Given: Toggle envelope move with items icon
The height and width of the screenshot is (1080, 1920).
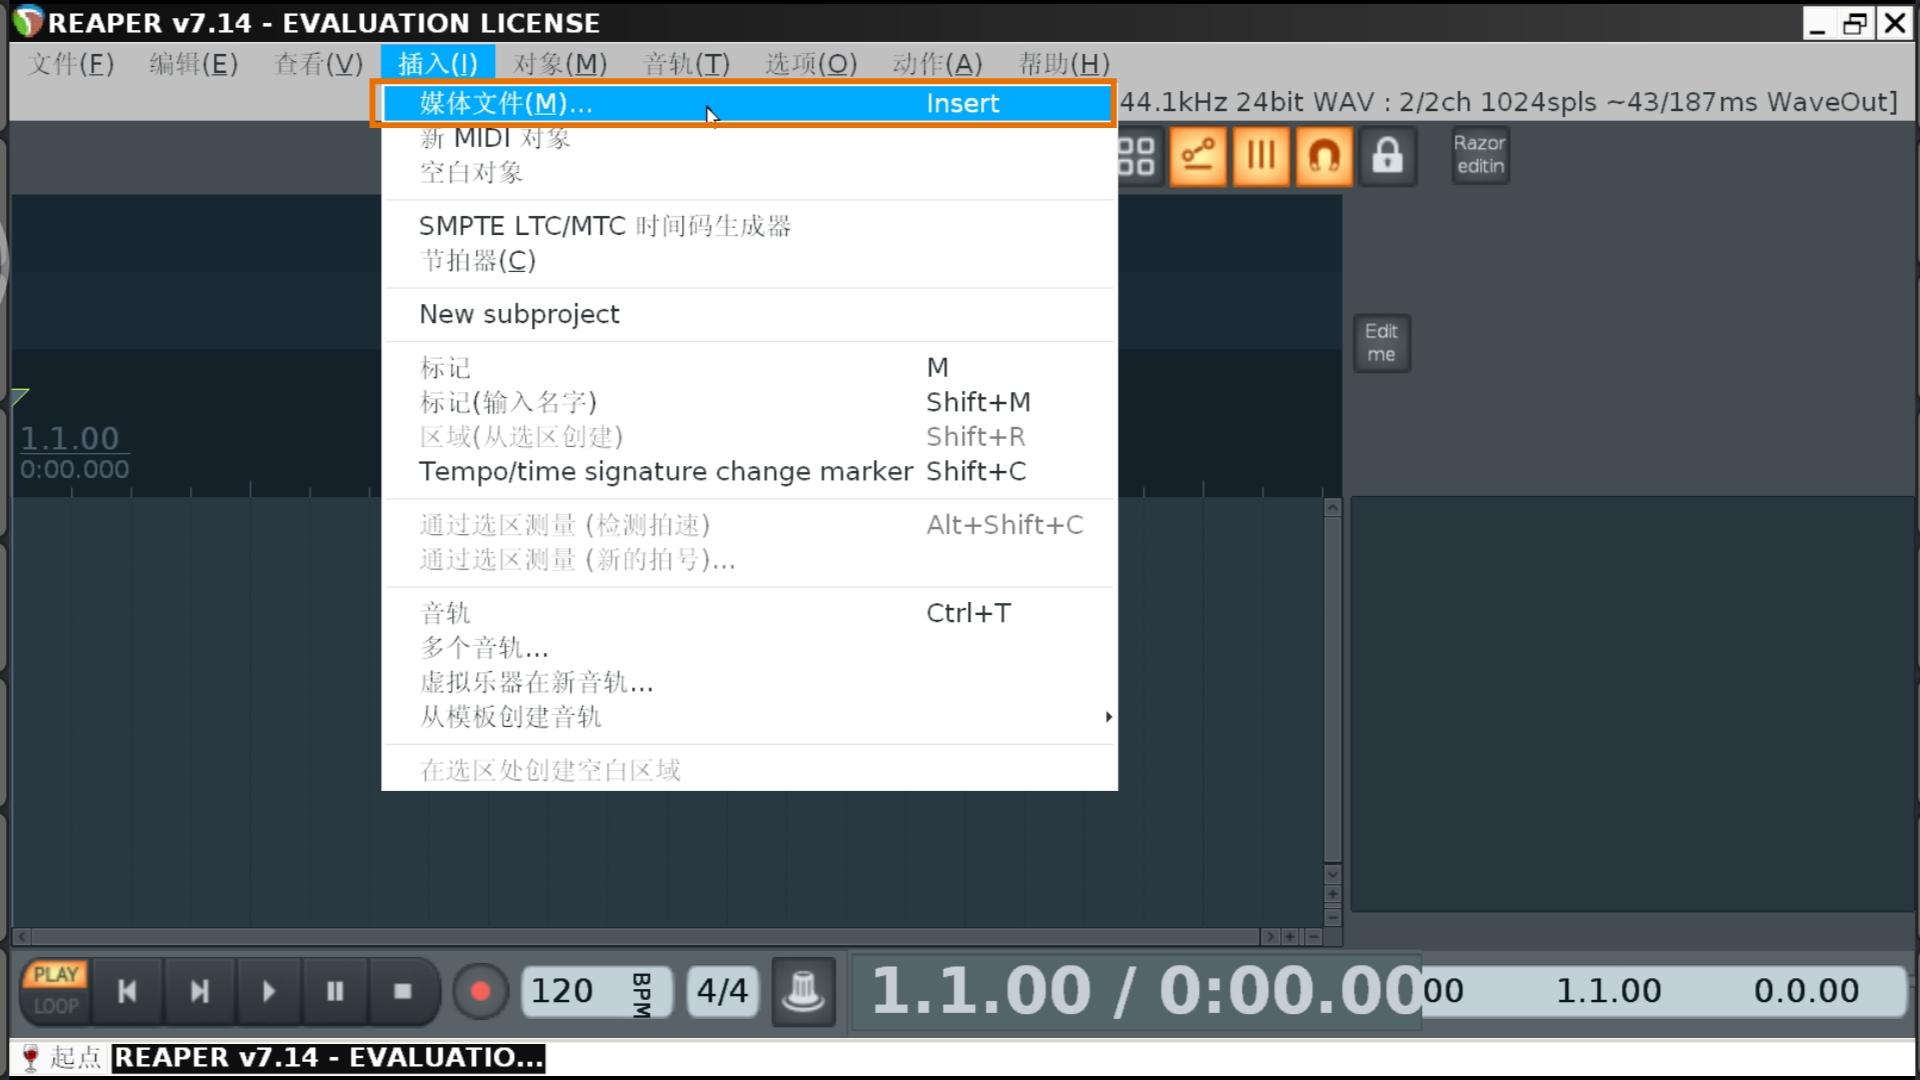Looking at the screenshot, I should [1198, 157].
